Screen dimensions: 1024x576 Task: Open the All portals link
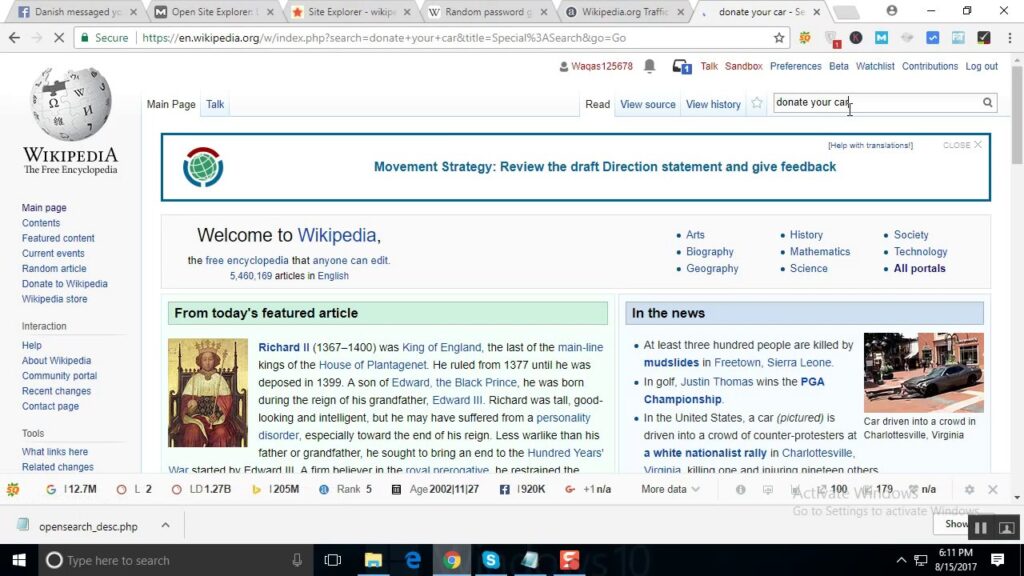(x=920, y=268)
